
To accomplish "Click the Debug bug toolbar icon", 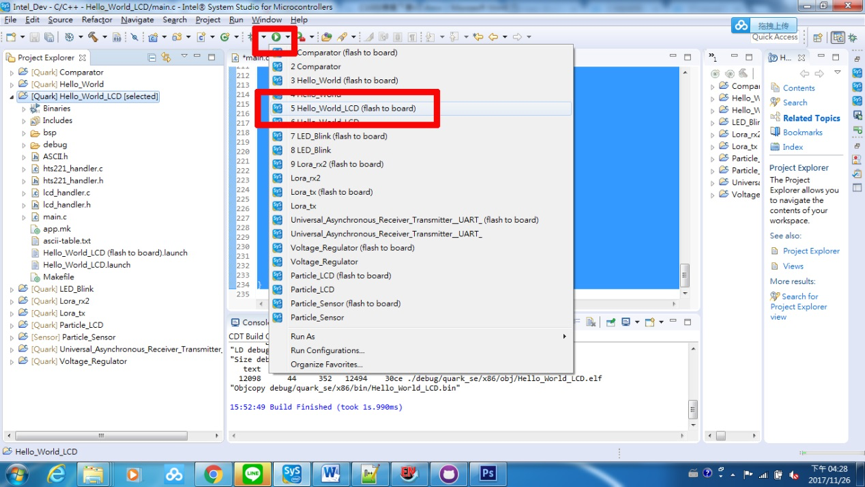I will coord(251,37).
